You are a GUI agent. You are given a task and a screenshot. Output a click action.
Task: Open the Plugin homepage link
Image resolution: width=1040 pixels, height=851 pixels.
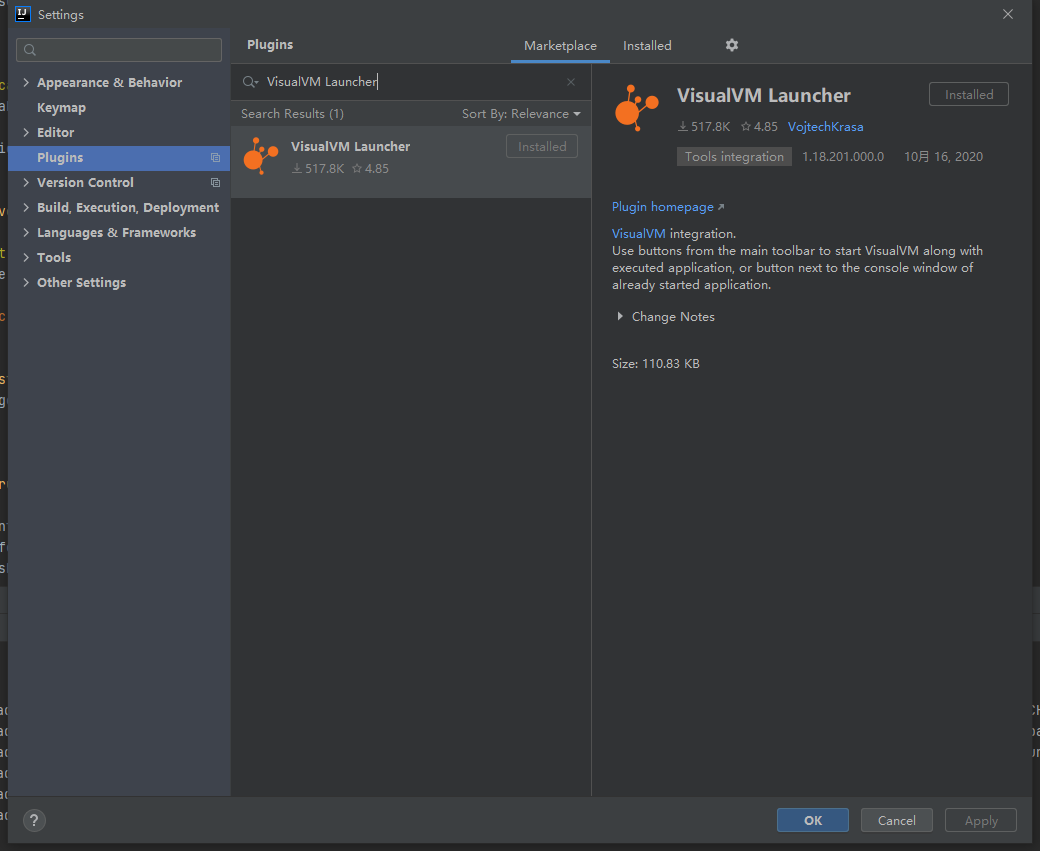click(x=663, y=206)
